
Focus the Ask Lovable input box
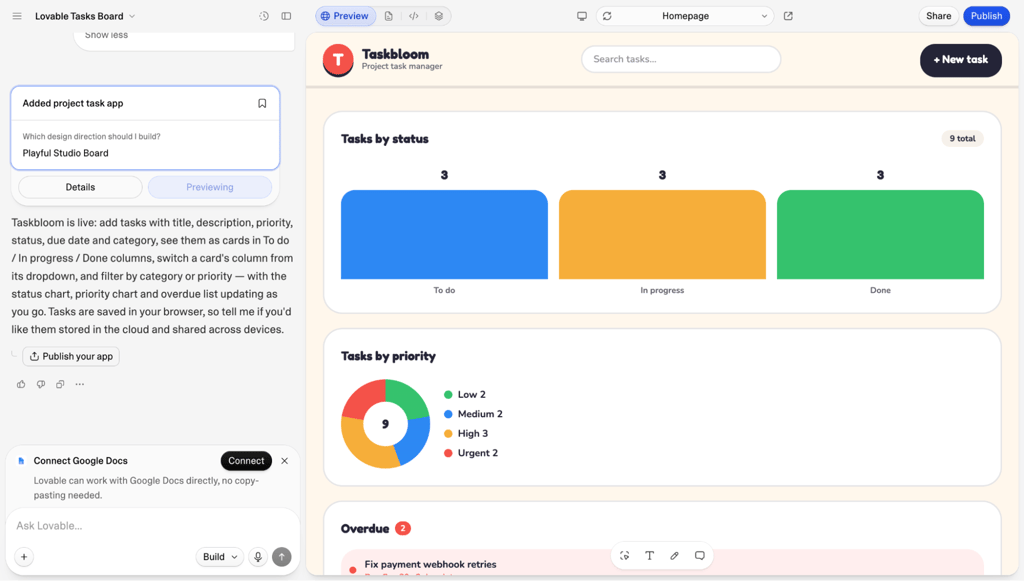click(152, 526)
